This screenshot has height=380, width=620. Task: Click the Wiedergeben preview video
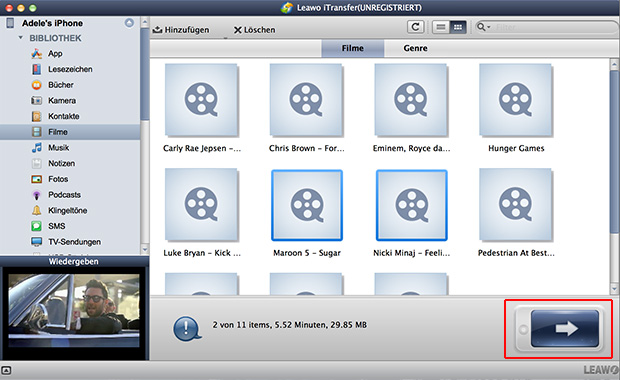point(74,310)
